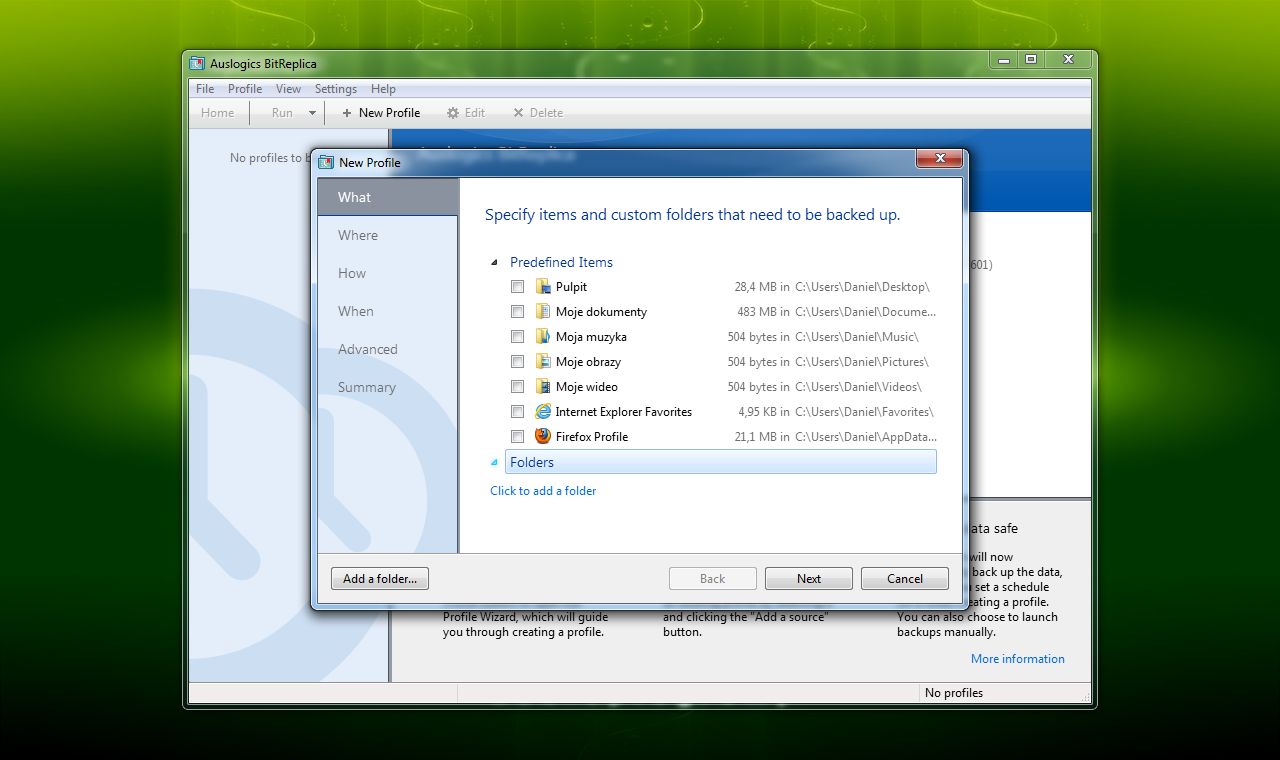Image resolution: width=1280 pixels, height=760 pixels.
Task: Click the Pulpit desktop folder icon
Action: 543,286
